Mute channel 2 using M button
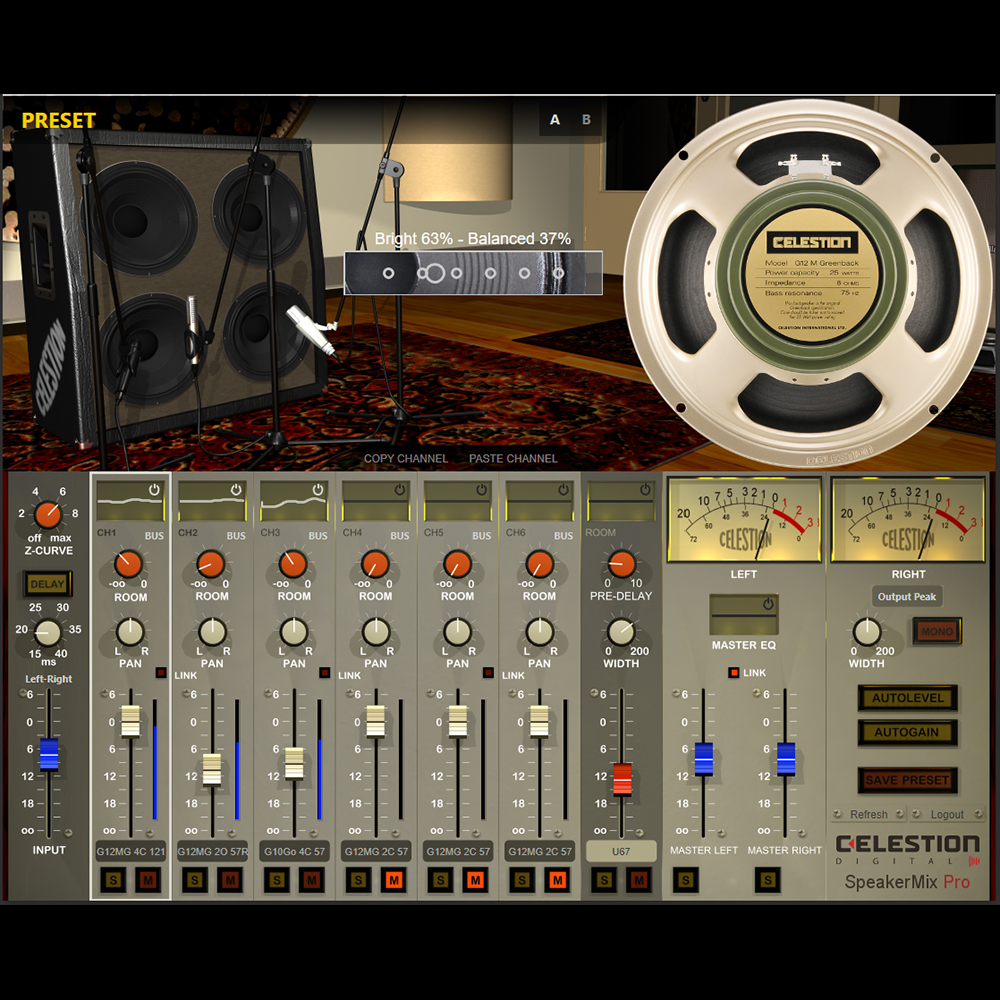 (230, 880)
